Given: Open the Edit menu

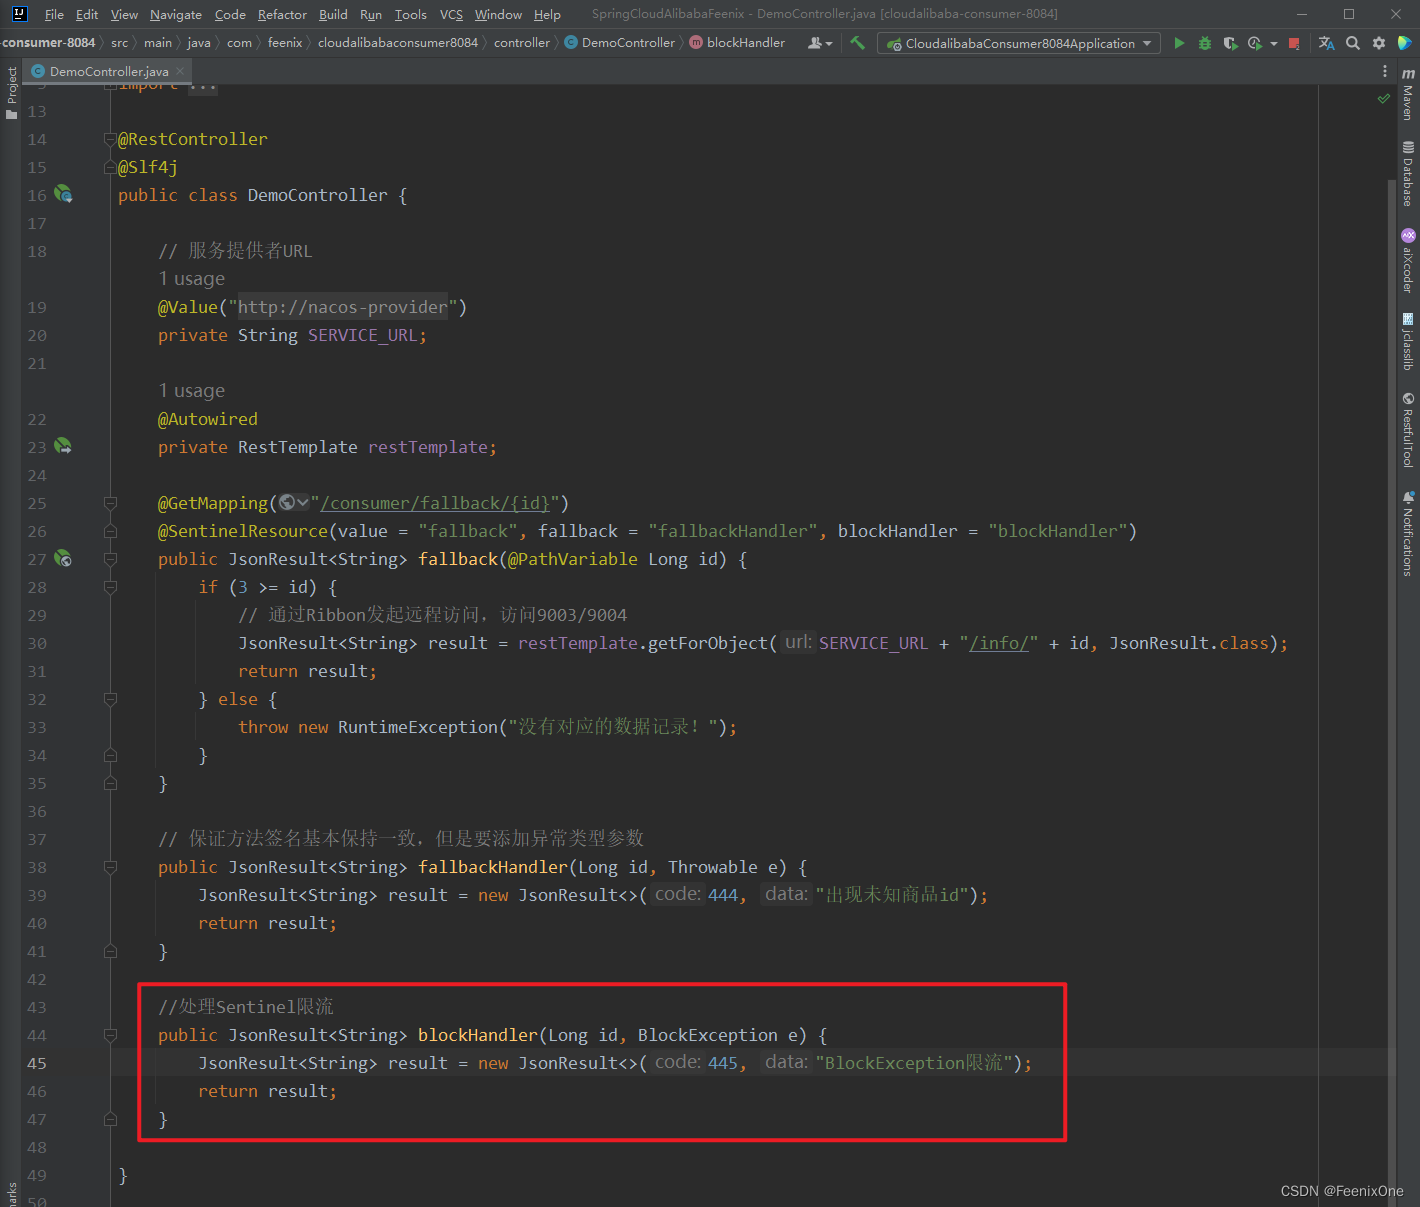Looking at the screenshot, I should [87, 14].
